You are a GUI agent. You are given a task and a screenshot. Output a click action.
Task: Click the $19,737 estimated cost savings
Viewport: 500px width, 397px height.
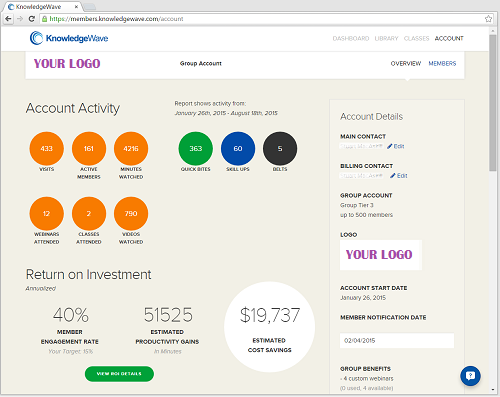coord(270,315)
